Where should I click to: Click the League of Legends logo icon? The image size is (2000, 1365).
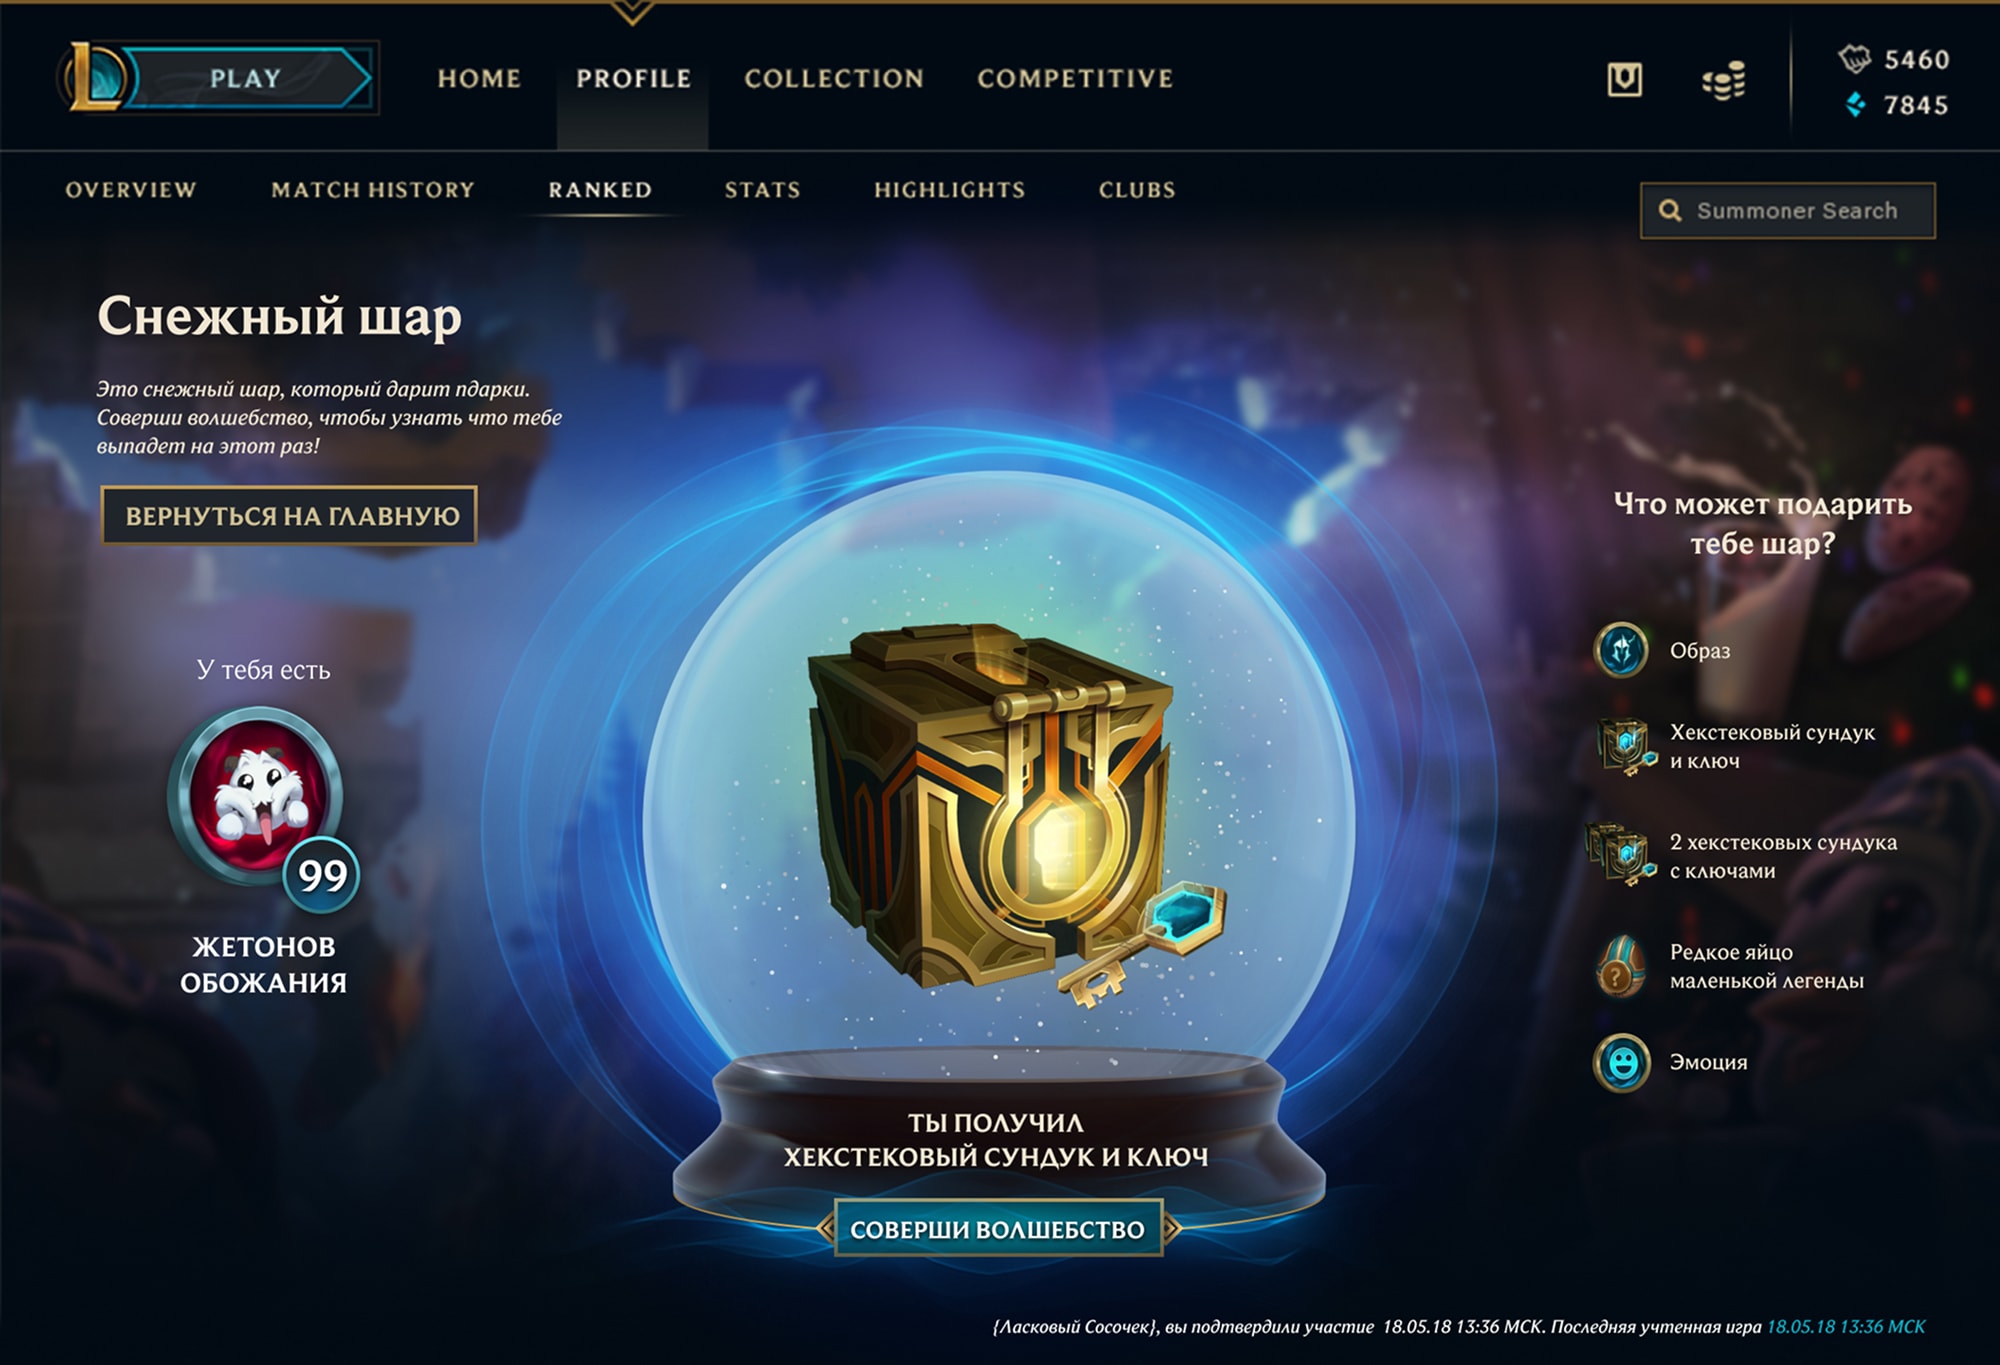(95, 77)
